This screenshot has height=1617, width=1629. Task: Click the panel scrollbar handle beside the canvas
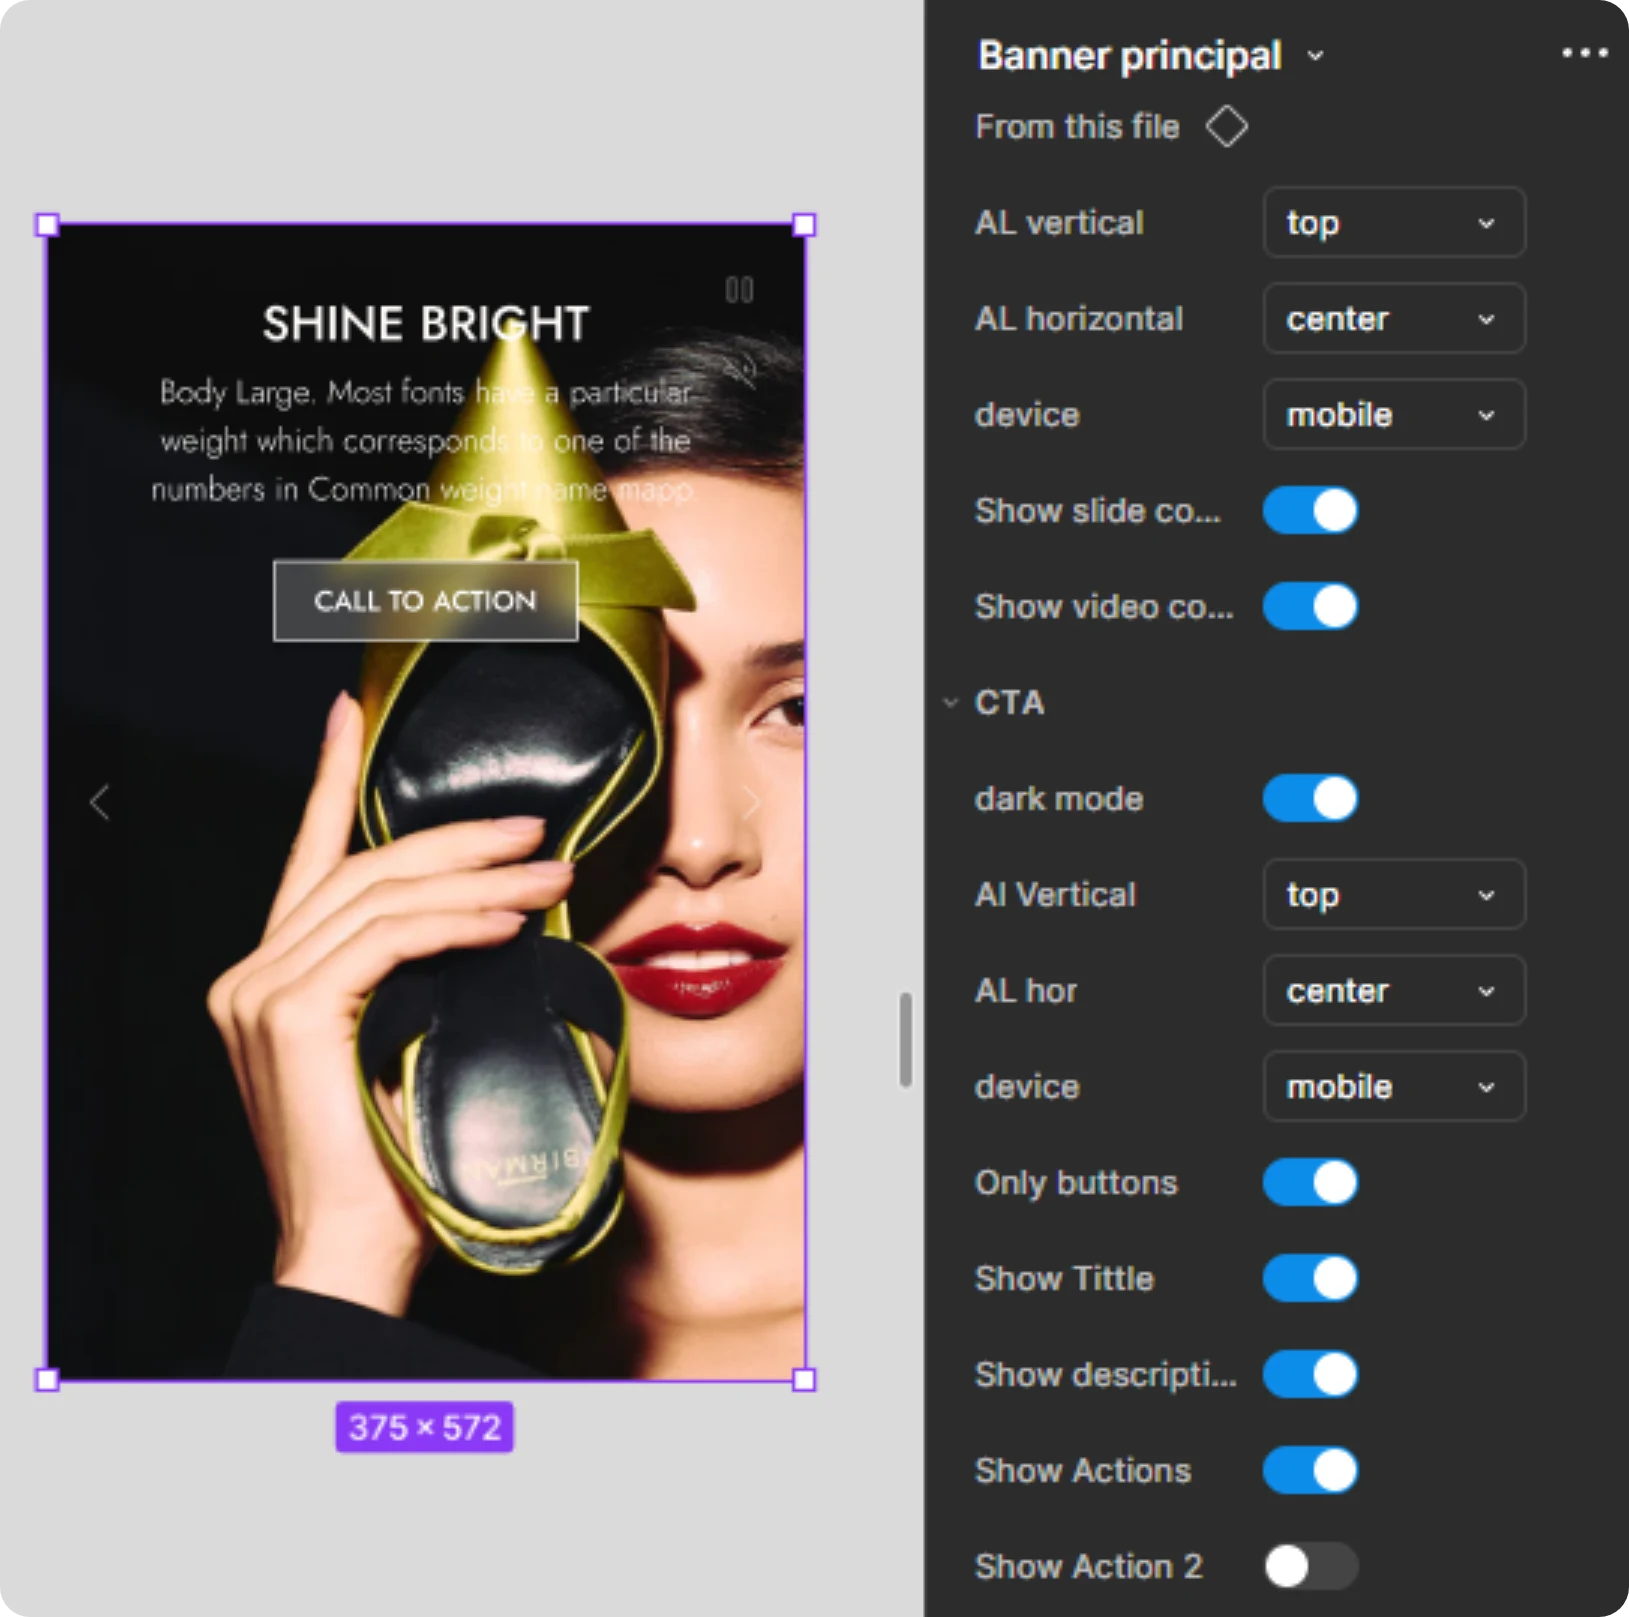pos(905,1039)
